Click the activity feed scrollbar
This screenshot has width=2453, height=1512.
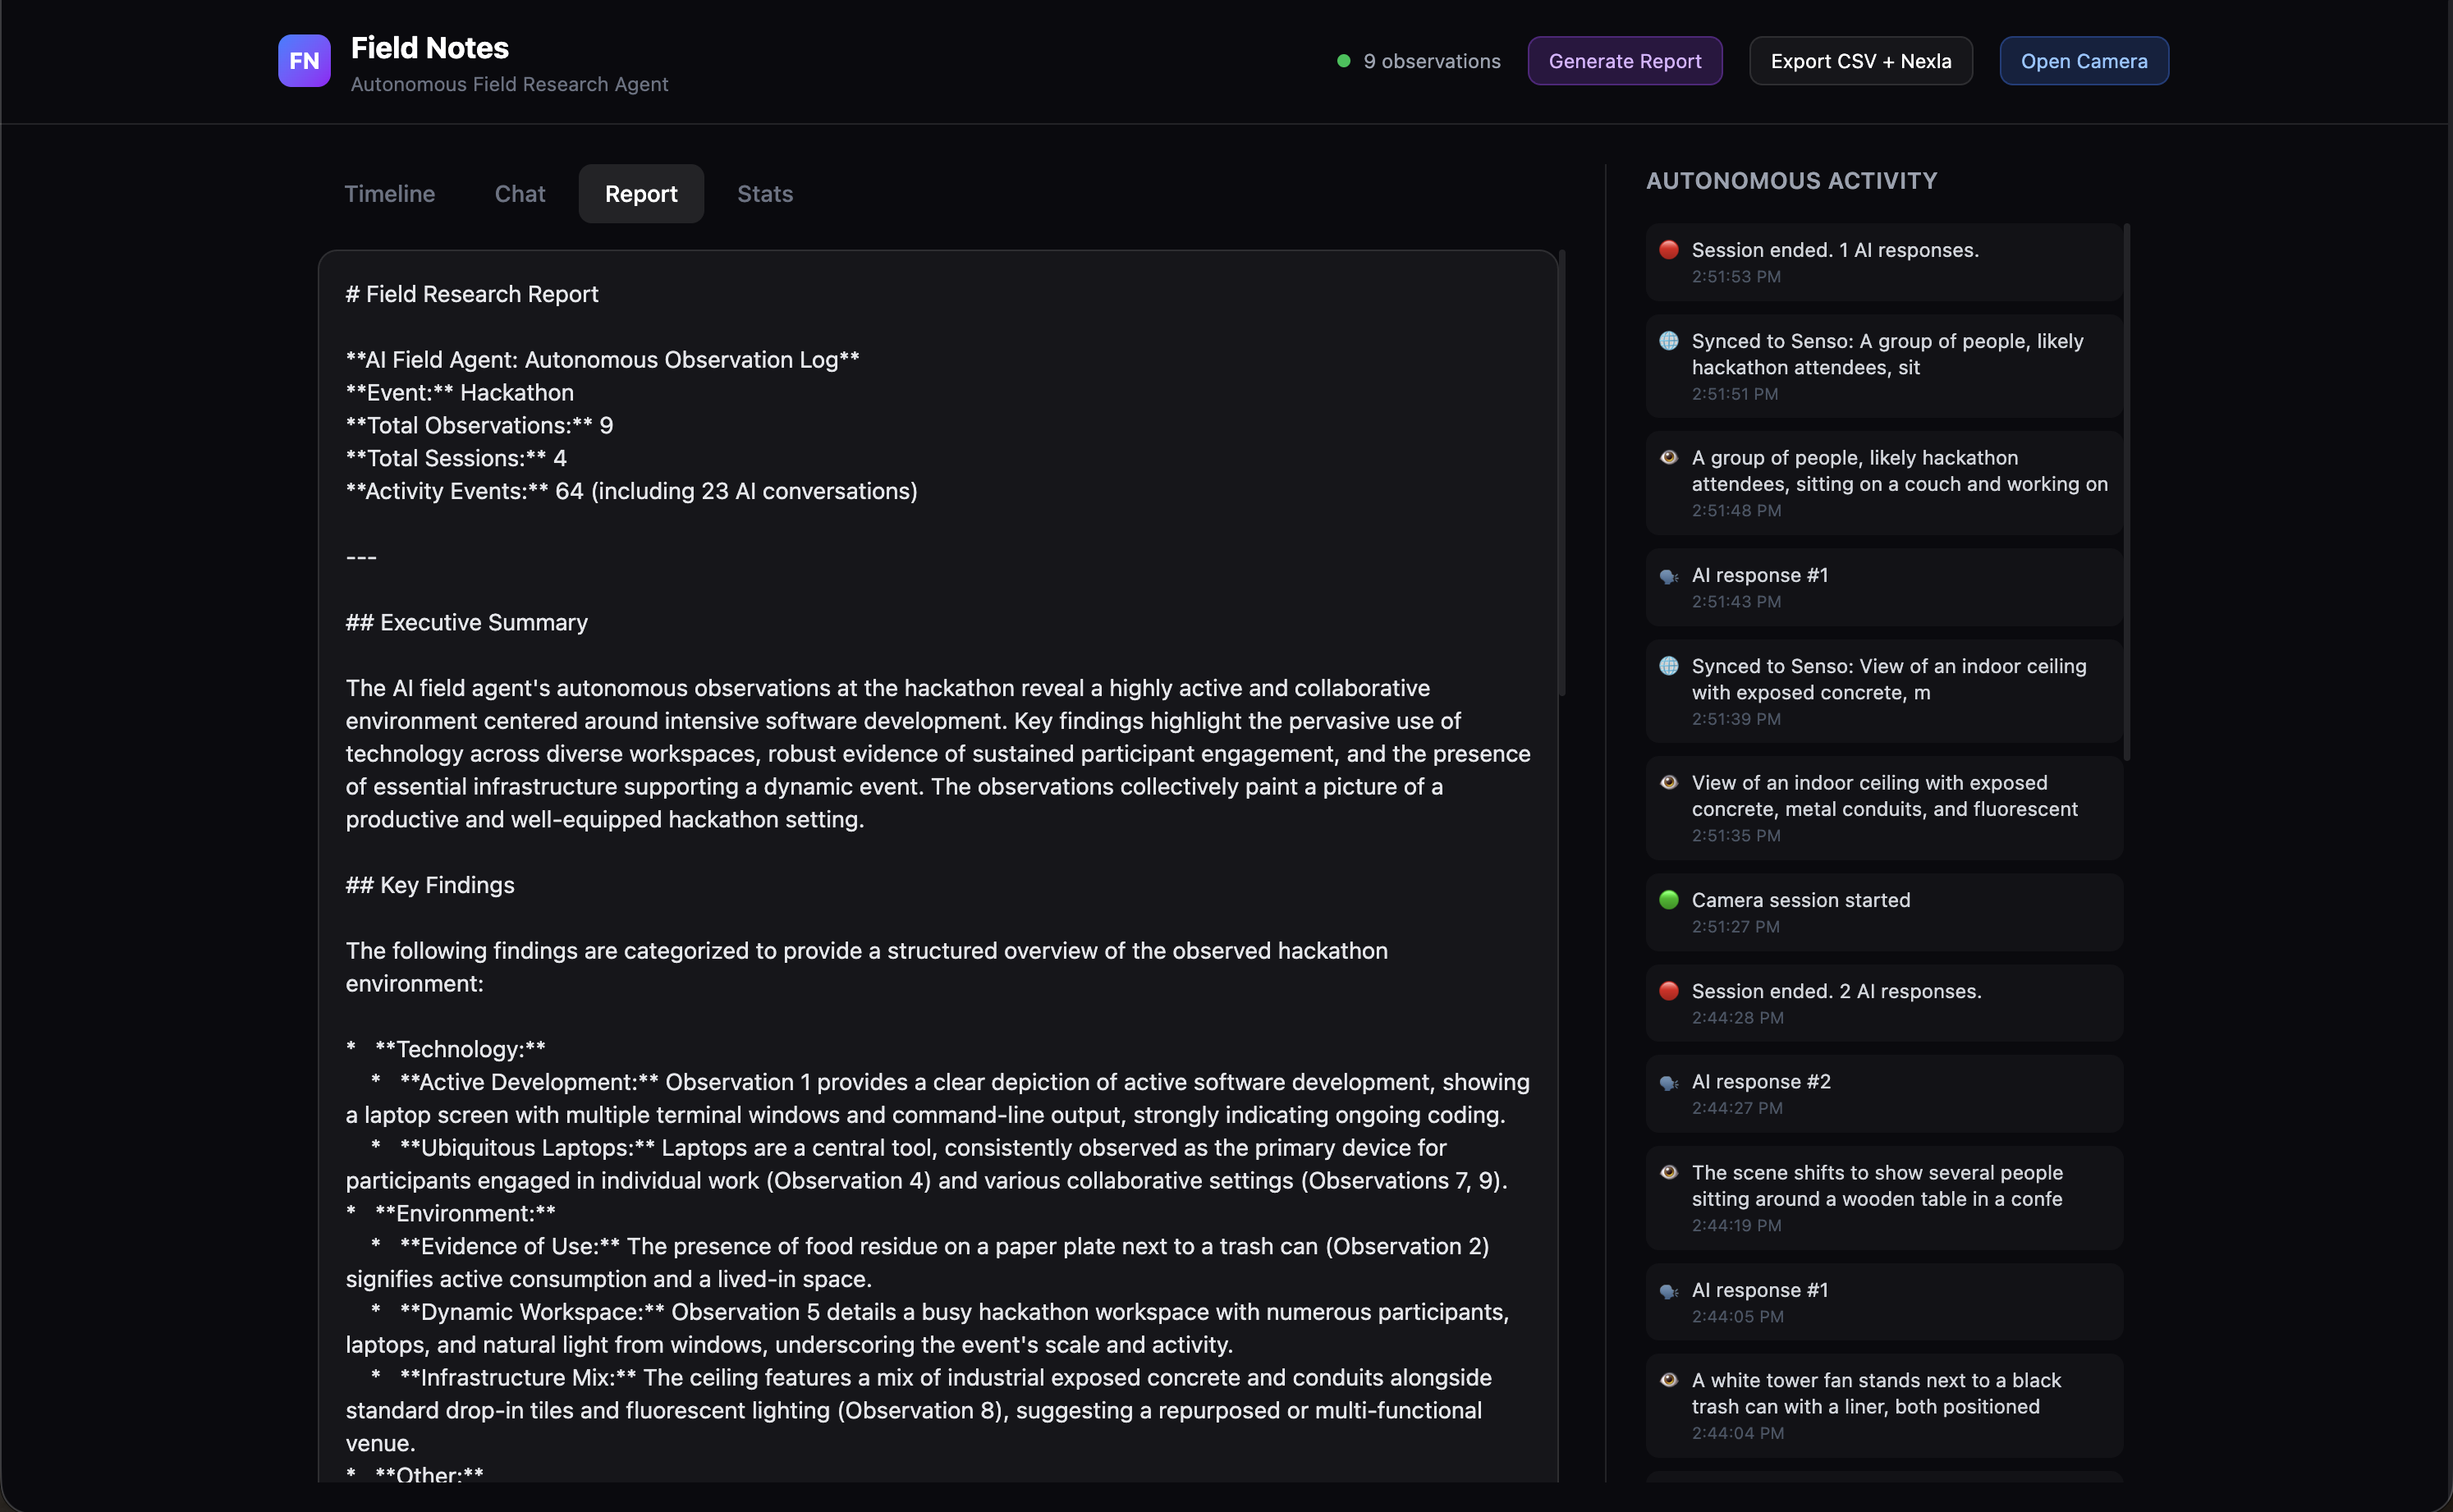coord(2126,490)
